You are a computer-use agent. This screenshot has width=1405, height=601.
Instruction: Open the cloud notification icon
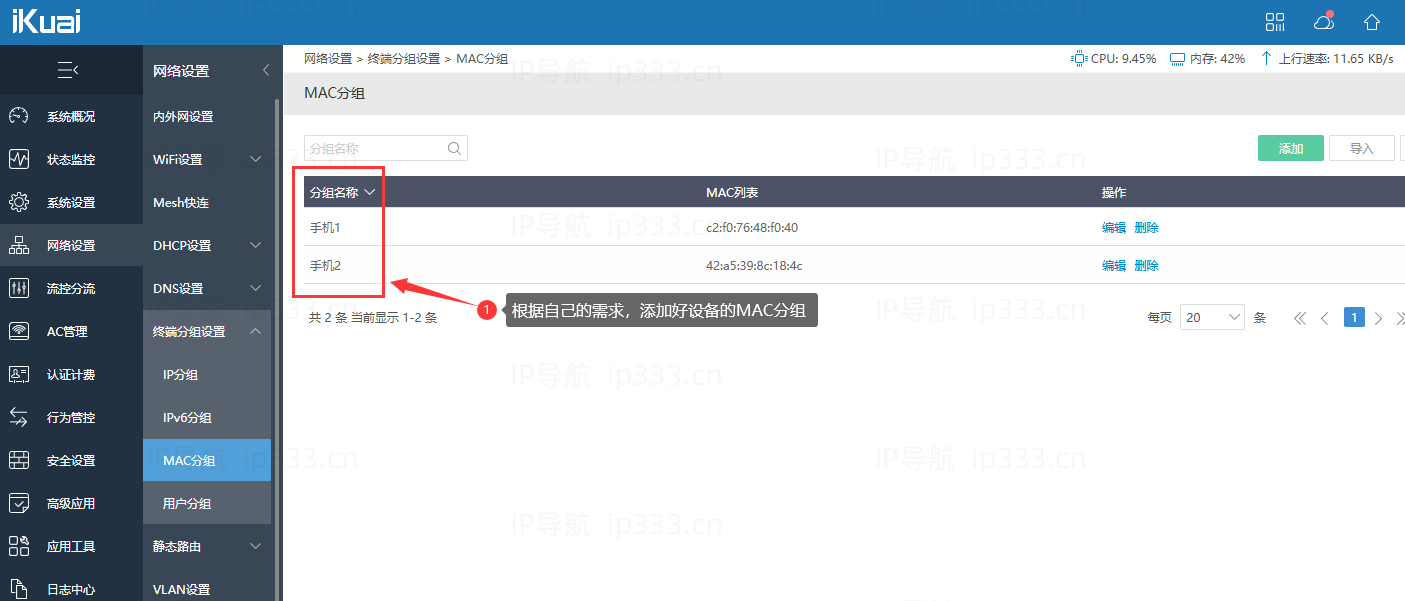1324,22
